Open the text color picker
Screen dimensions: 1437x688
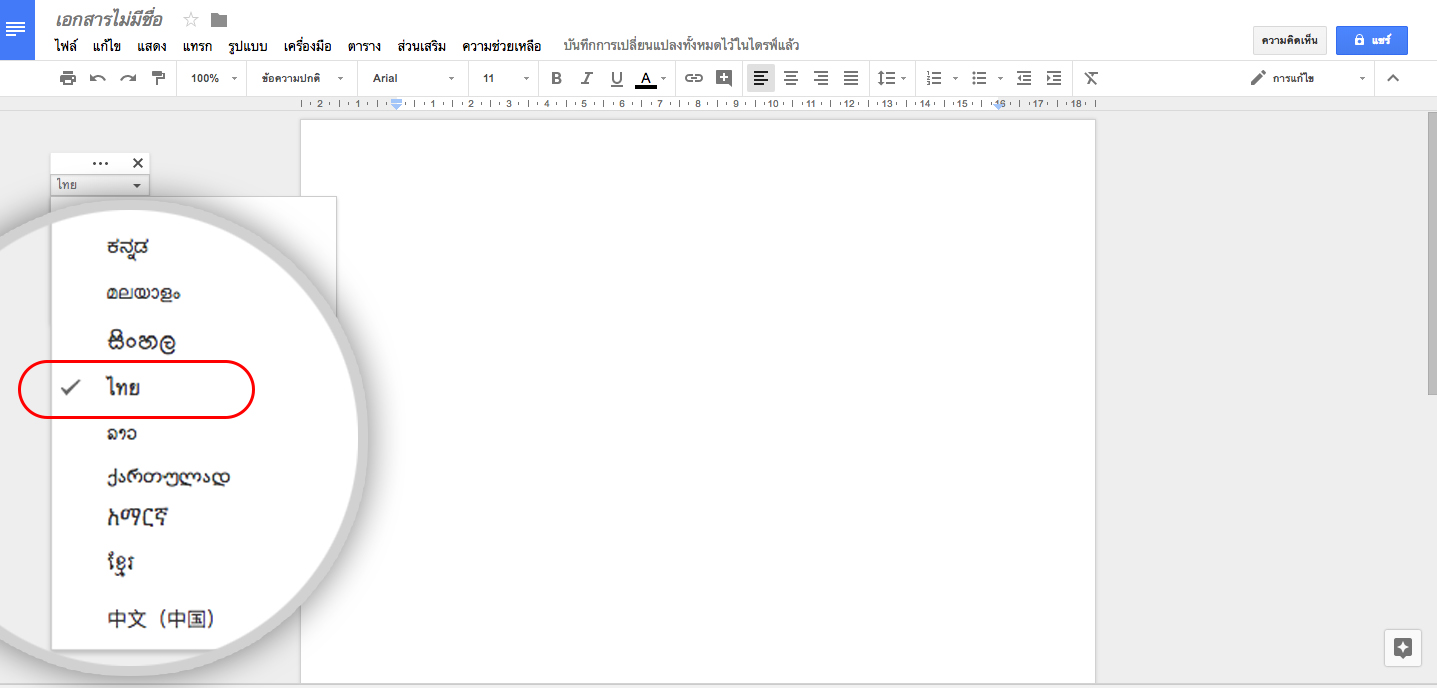(x=651, y=78)
